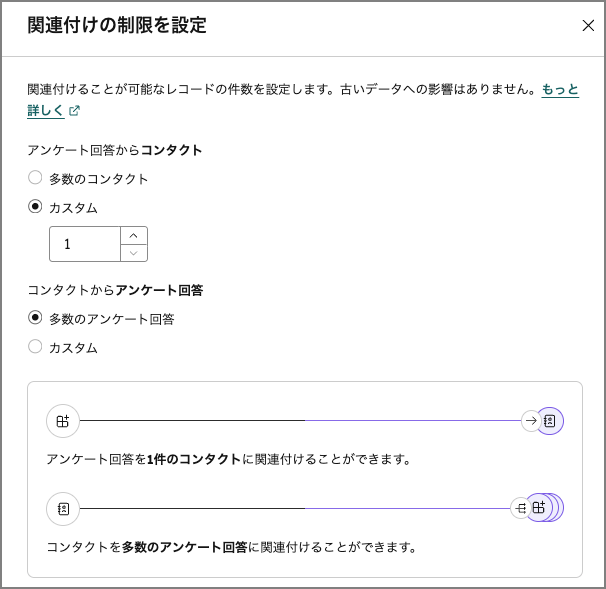The image size is (606, 589).
Task: Click the 関連付けの制限を設定 dialog title
Action: (x=117, y=26)
